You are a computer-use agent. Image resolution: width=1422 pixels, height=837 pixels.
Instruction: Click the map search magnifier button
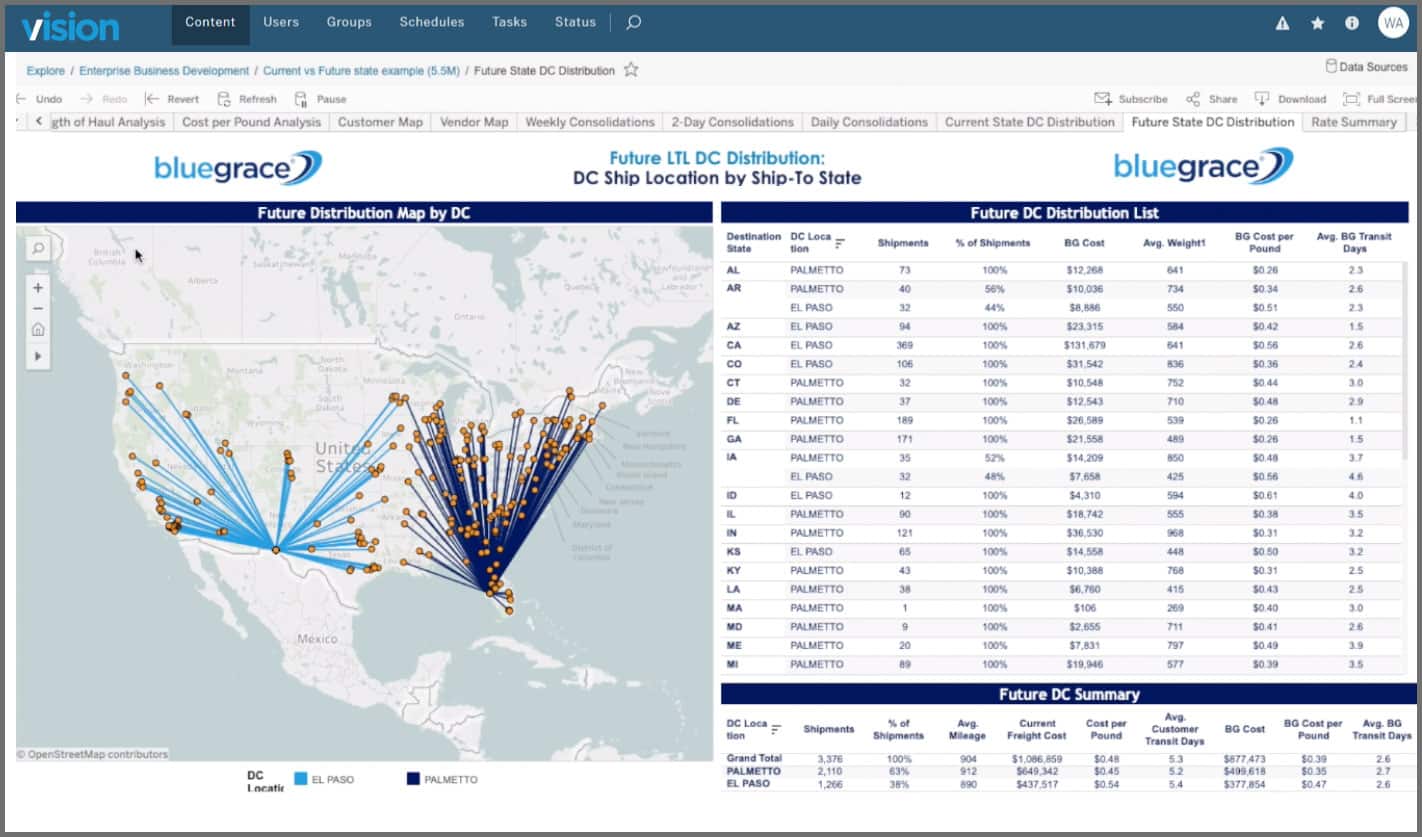38,248
